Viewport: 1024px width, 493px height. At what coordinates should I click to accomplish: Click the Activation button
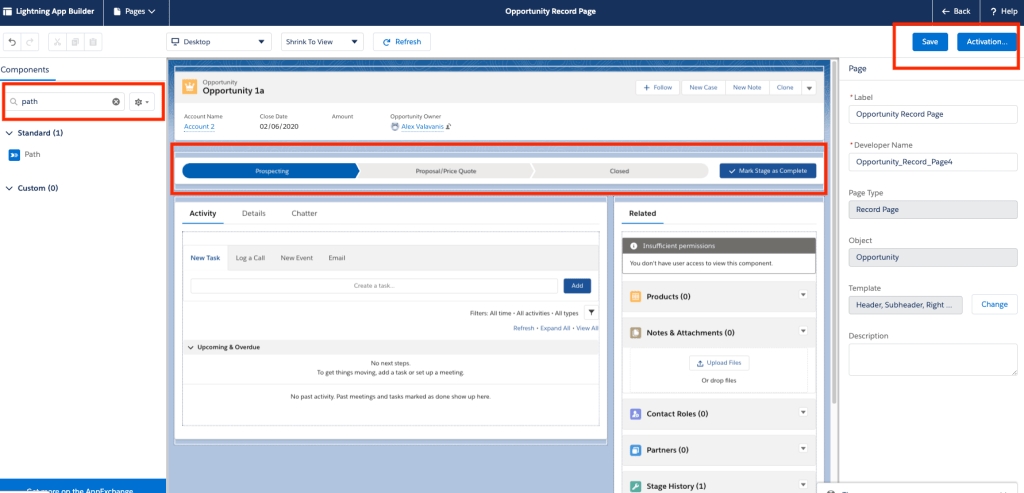(x=986, y=42)
